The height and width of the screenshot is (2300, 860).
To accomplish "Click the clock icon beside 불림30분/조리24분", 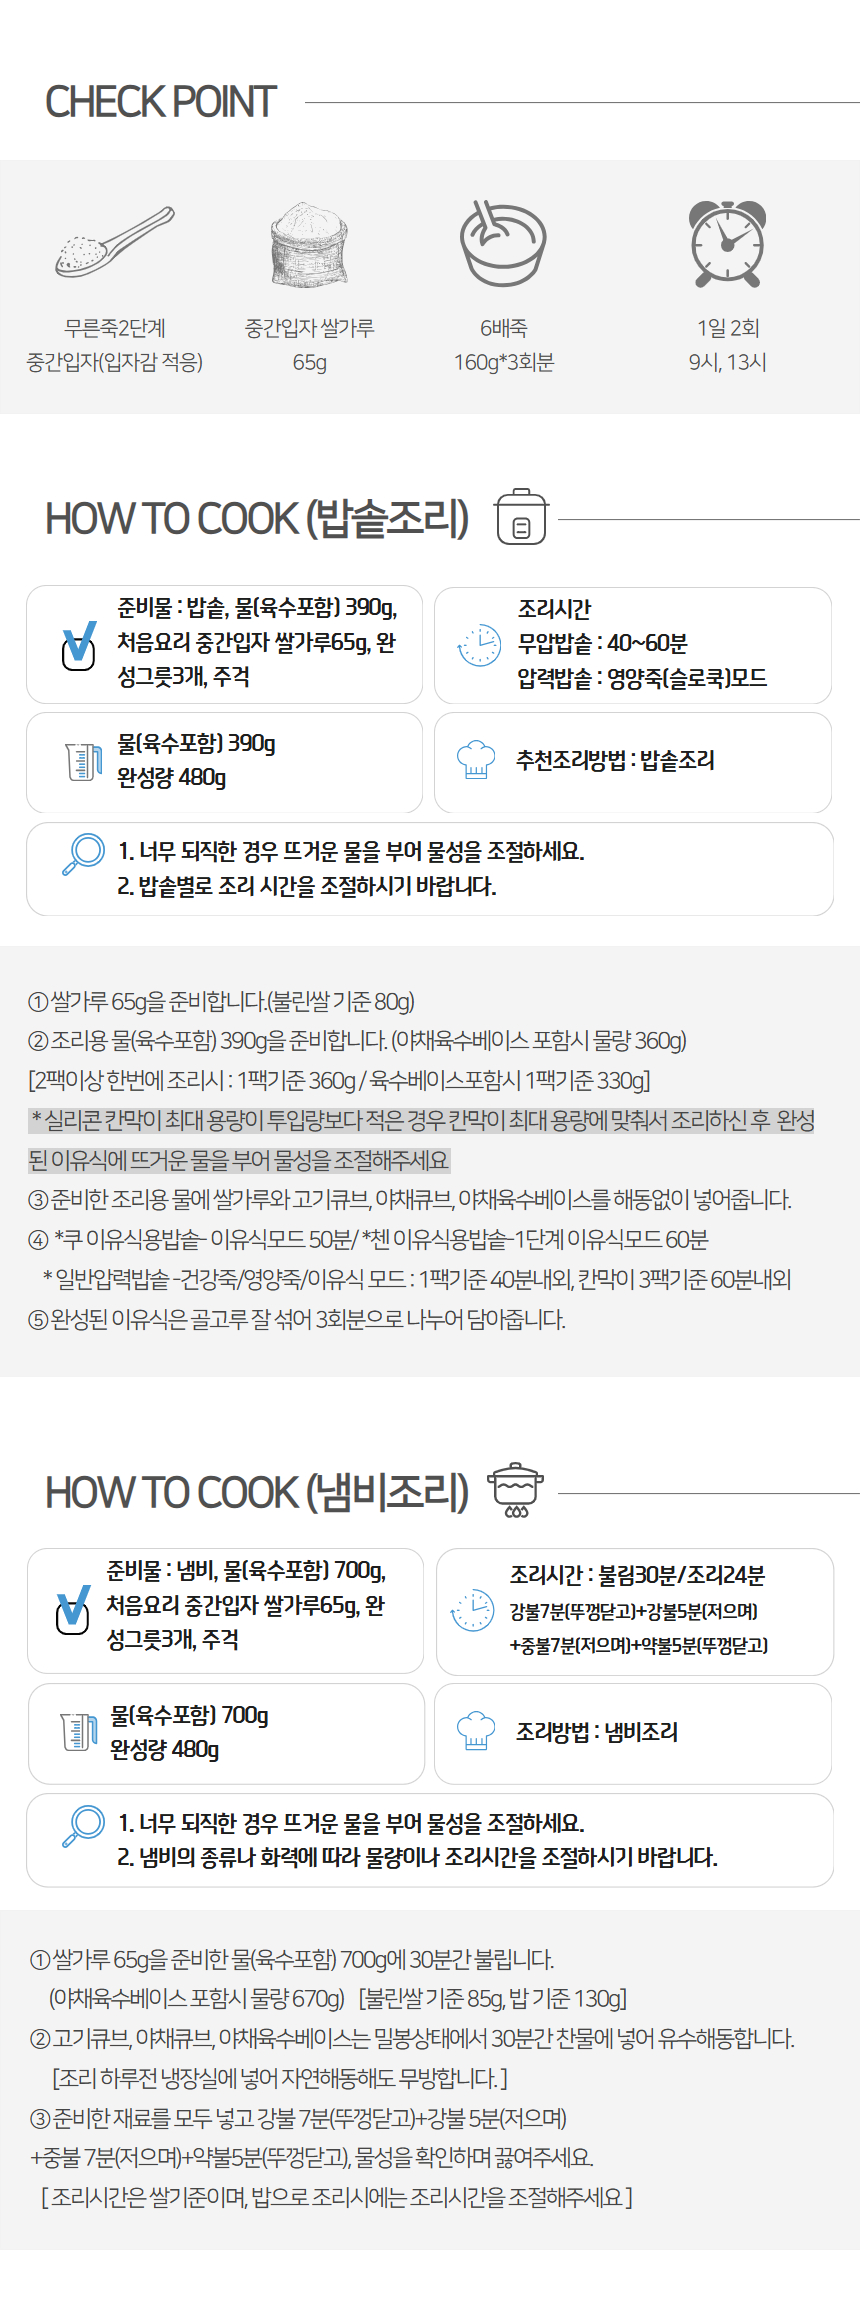I will click(473, 1611).
